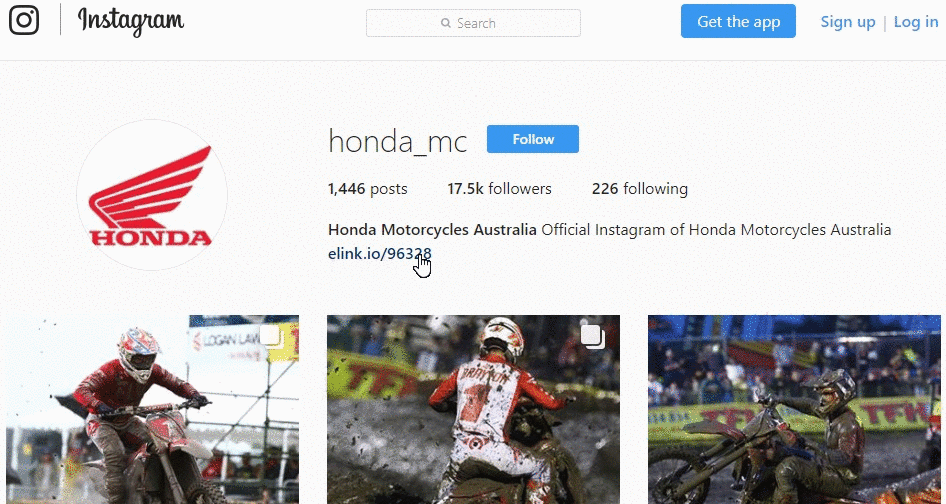Image resolution: width=946 pixels, height=504 pixels.
Task: Open first post of red rider
Action: pyautogui.click(x=152, y=409)
